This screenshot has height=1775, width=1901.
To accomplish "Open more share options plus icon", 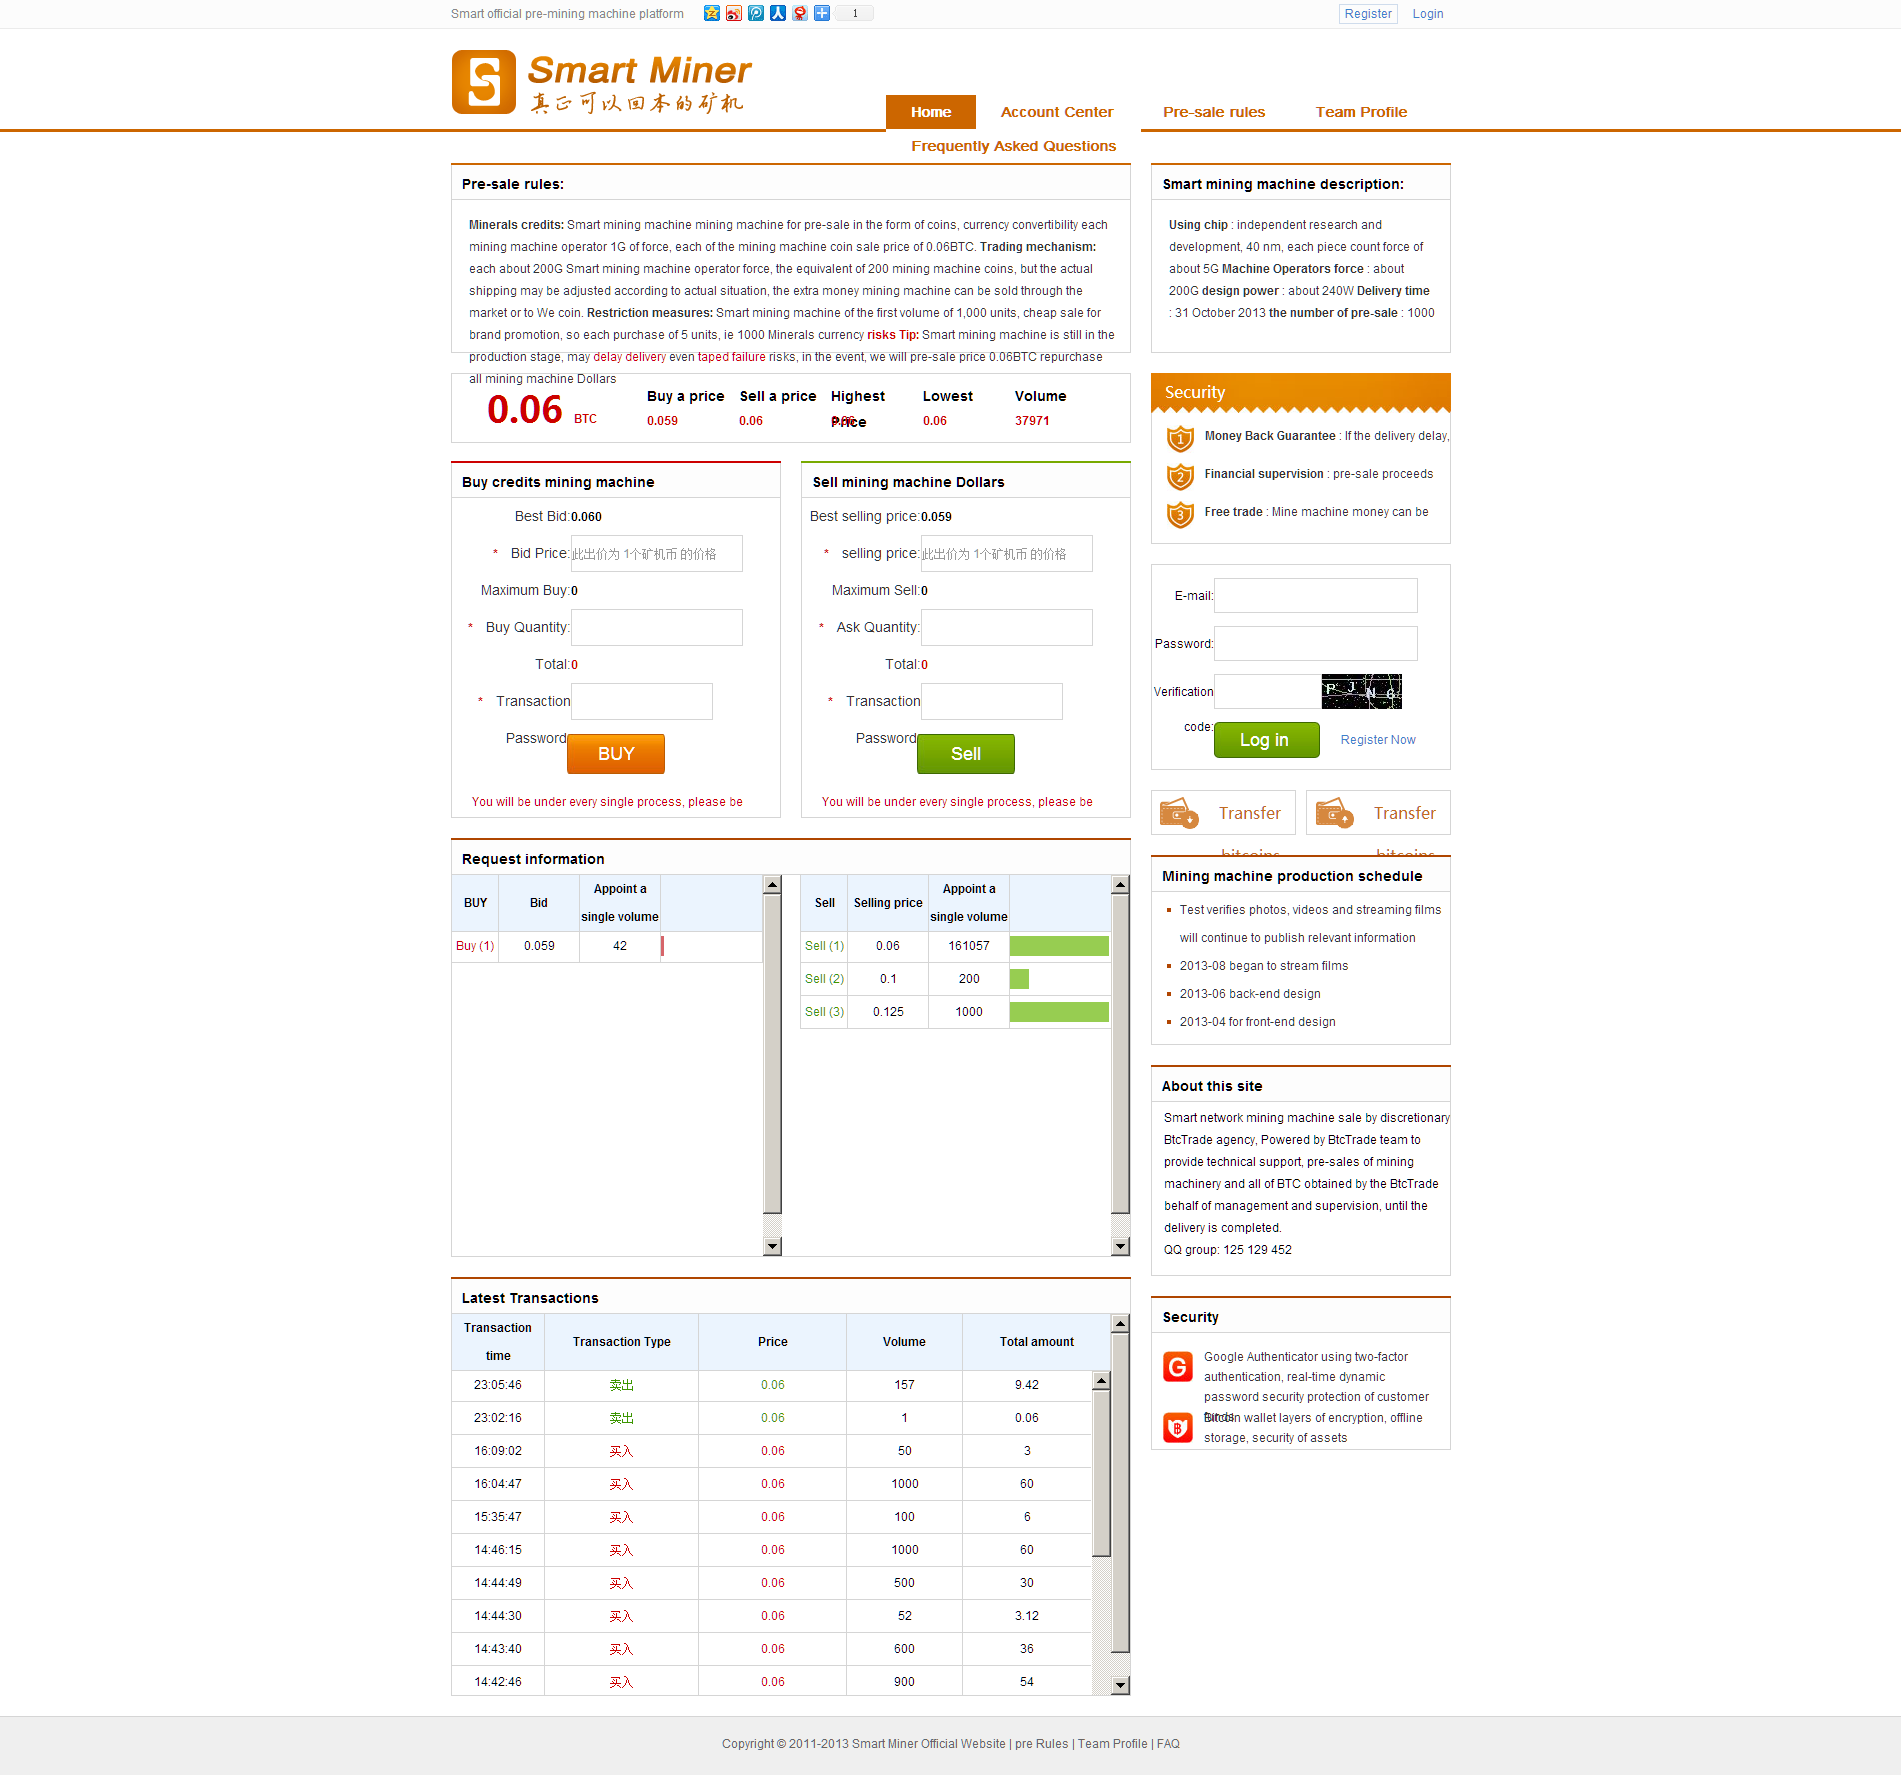I will (x=822, y=13).
